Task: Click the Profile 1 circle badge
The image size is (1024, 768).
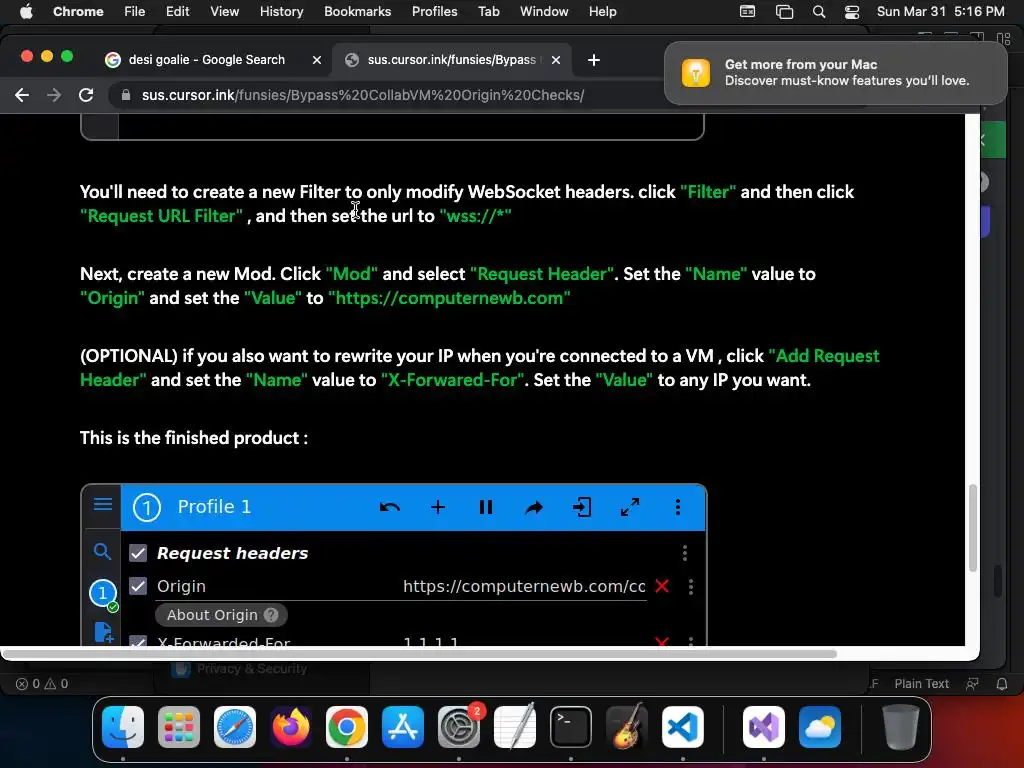Action: click(x=147, y=507)
